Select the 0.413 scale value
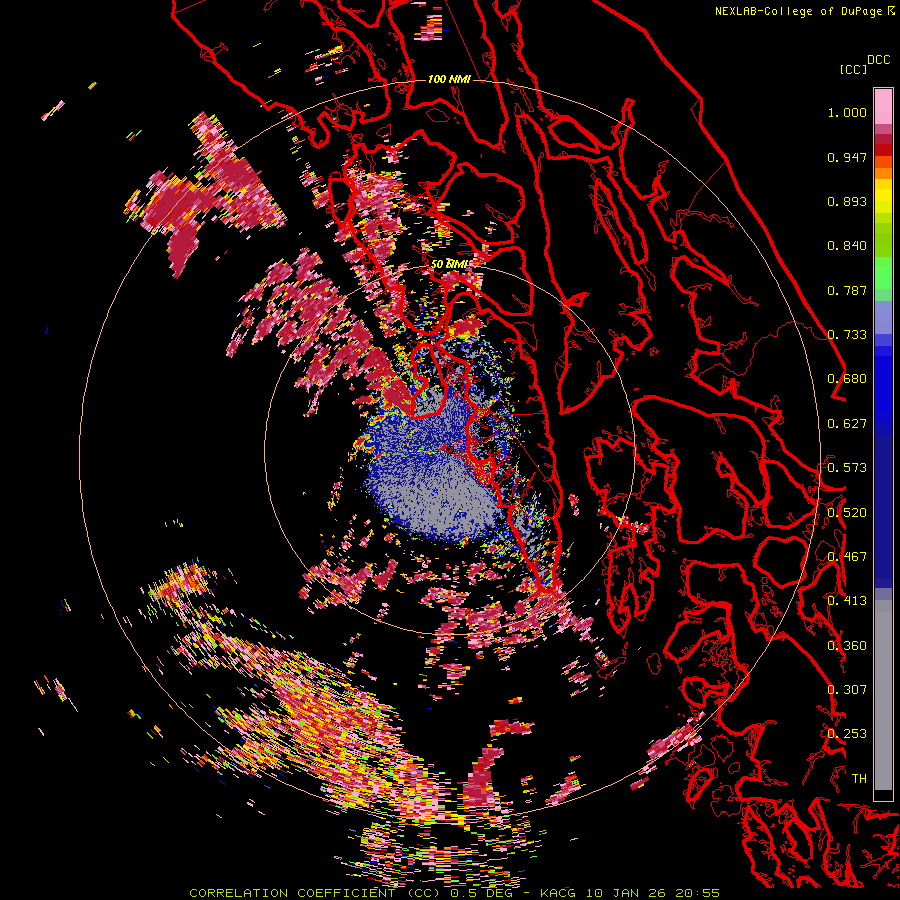900x900 pixels. tap(847, 601)
